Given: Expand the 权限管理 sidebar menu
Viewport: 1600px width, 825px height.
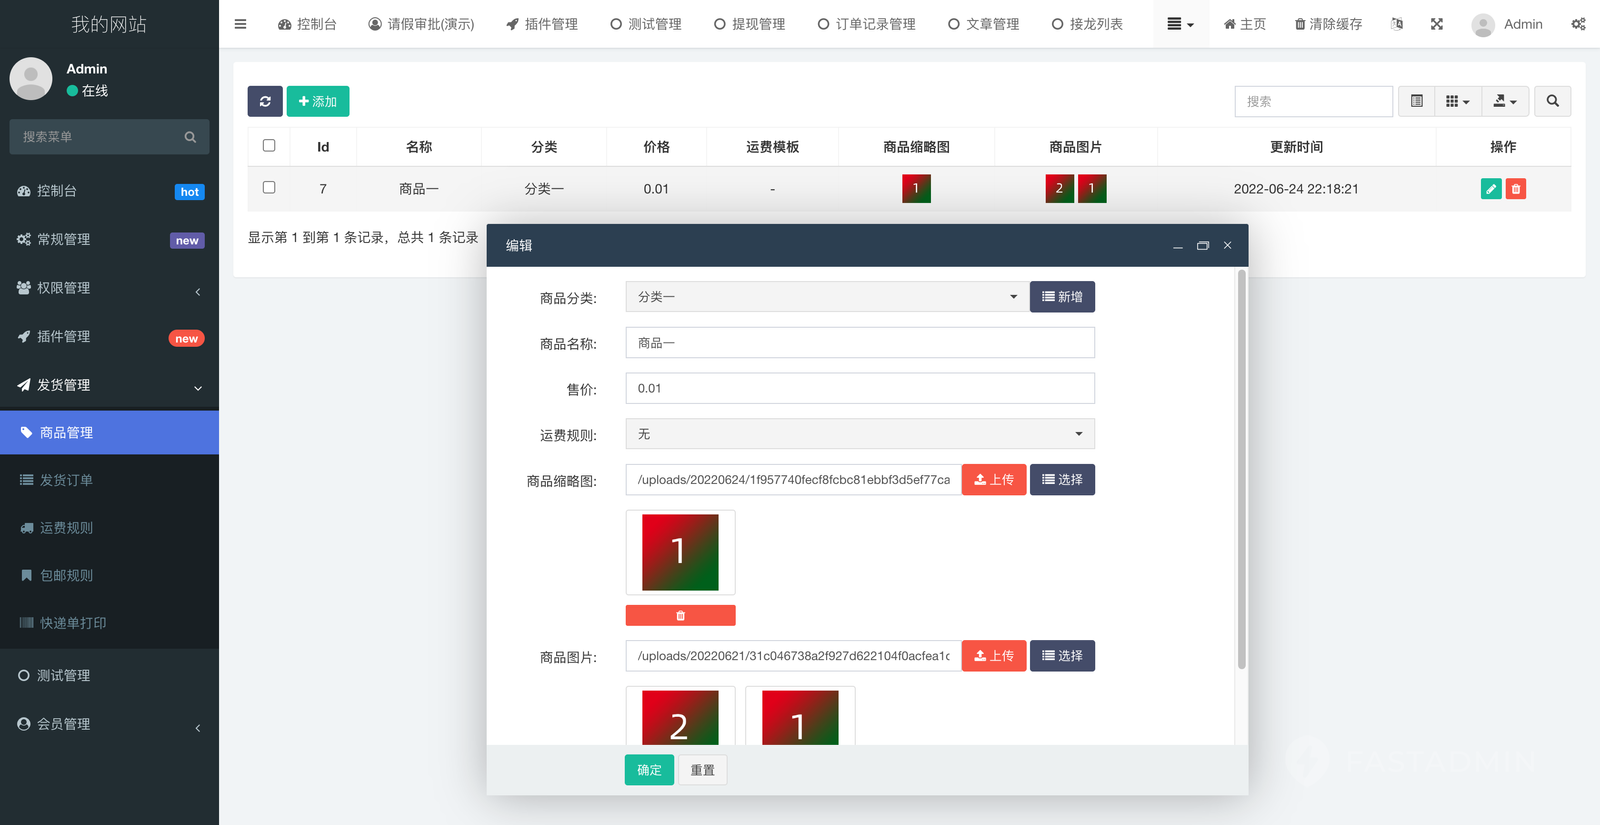Looking at the screenshot, I should (x=109, y=288).
